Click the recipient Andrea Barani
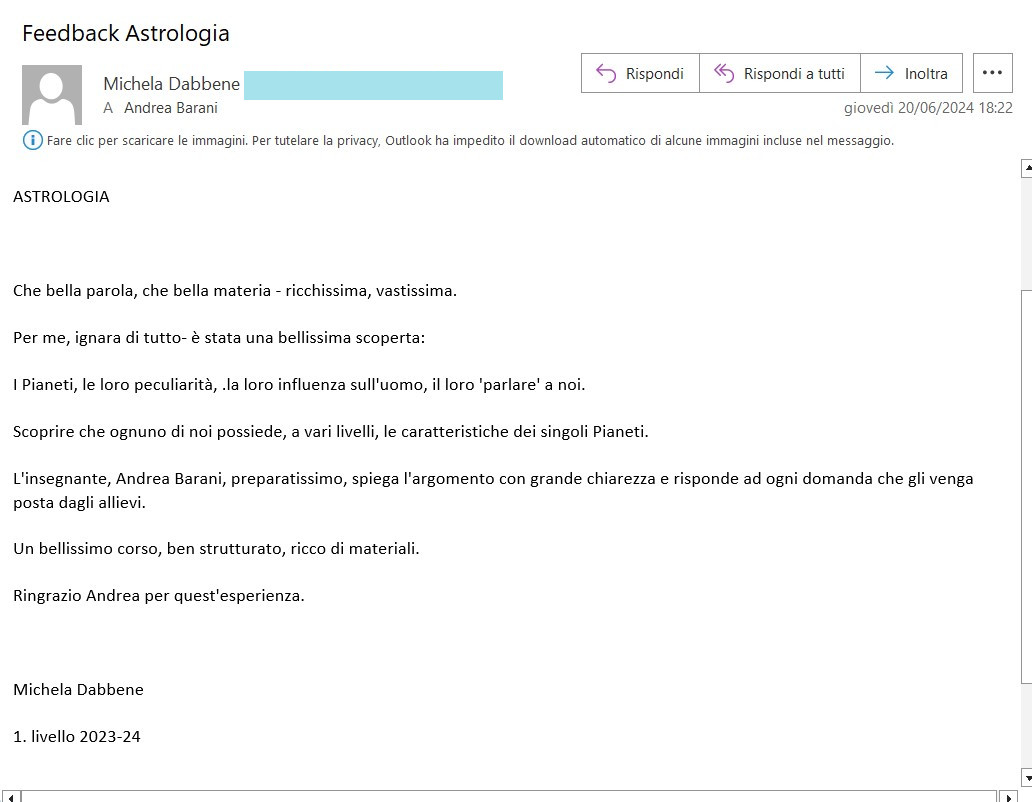The width and height of the screenshot is (1032, 802). coord(171,108)
